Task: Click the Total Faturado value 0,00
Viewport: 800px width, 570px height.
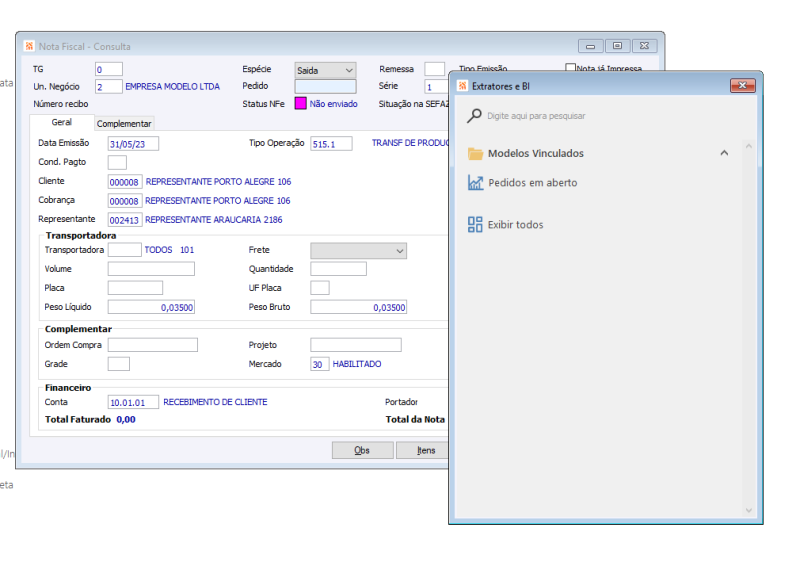Action: (x=126, y=419)
